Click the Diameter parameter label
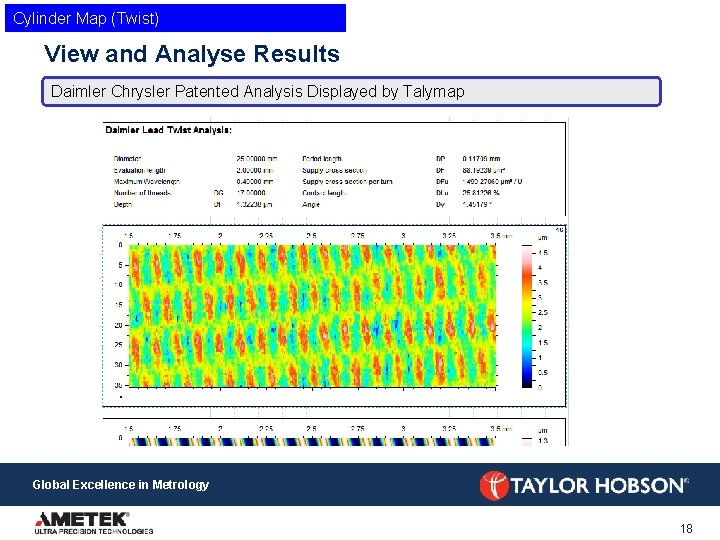 [x=128, y=158]
